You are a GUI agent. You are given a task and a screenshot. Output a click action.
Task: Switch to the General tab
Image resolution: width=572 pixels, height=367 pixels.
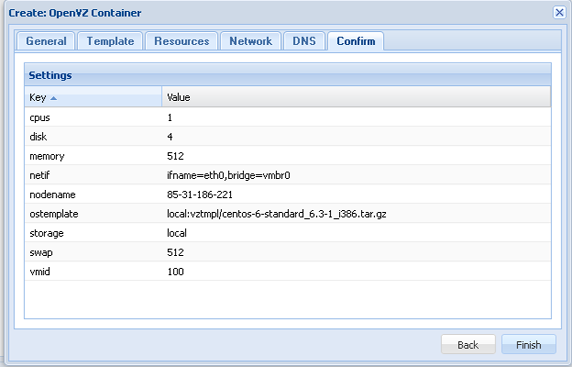(46, 41)
